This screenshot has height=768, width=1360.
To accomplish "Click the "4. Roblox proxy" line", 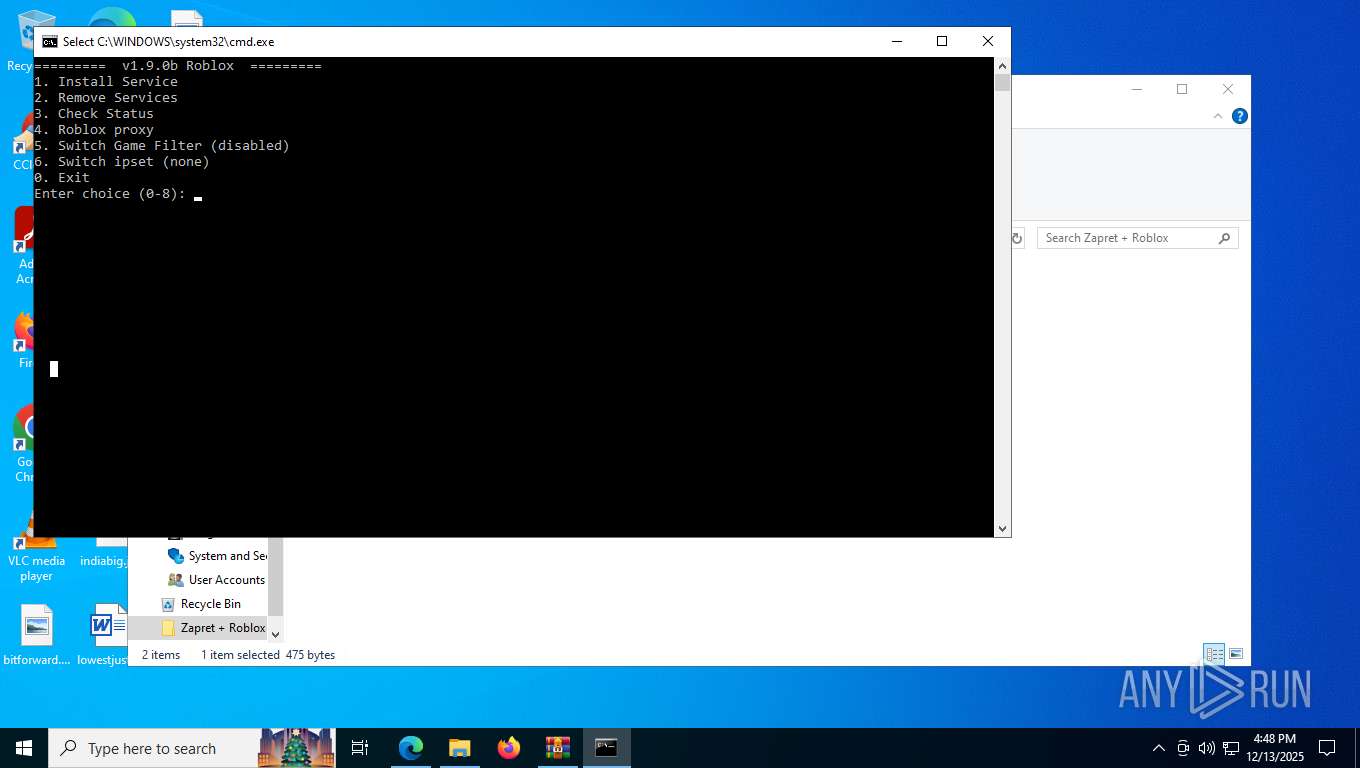I will (94, 130).
